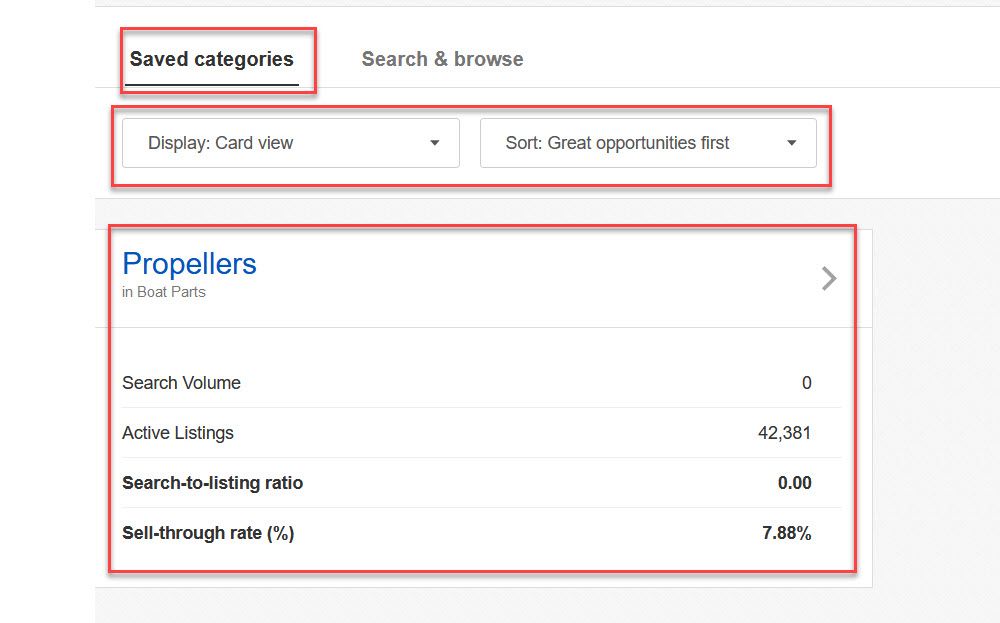Open the Display: Card view dropdown
This screenshot has height=623, width=1000.
point(290,143)
